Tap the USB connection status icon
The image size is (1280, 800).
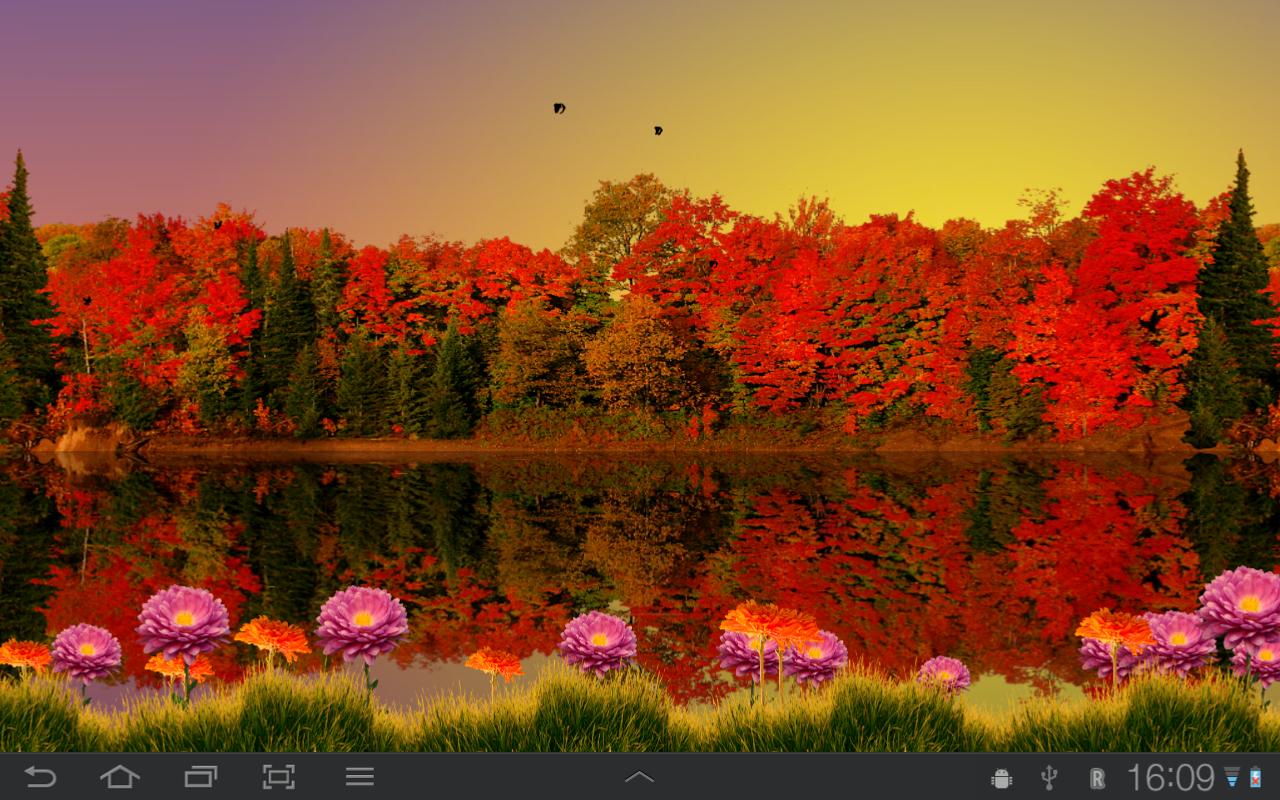click(x=1047, y=776)
